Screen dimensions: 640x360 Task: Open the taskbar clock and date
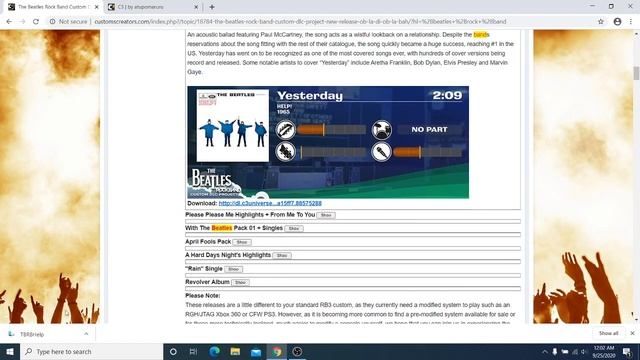click(x=604, y=351)
